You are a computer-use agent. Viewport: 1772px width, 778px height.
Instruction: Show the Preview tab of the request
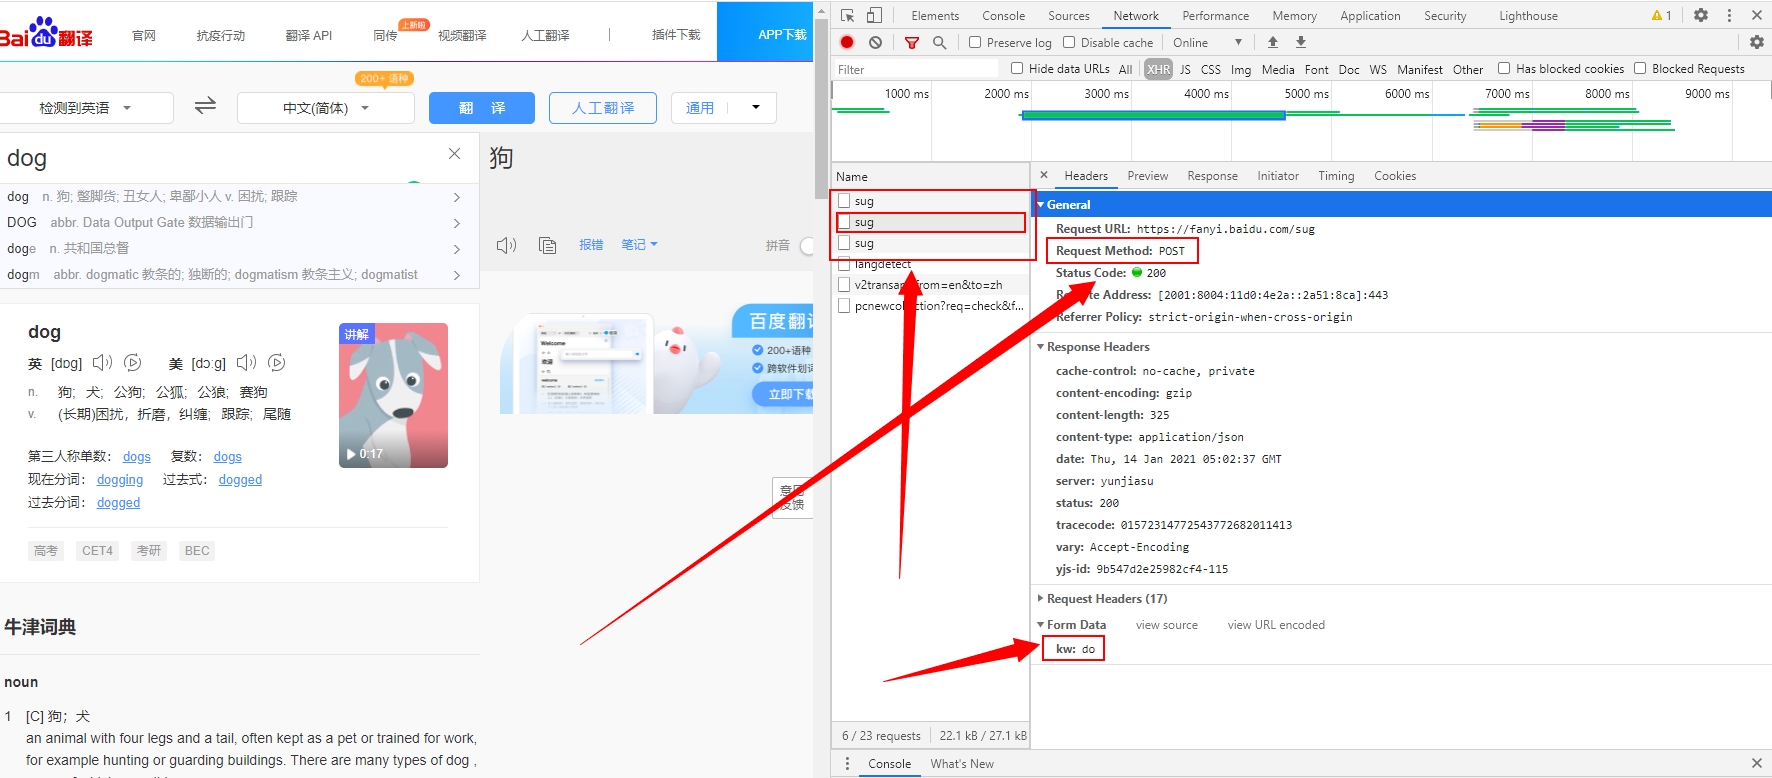(1147, 175)
